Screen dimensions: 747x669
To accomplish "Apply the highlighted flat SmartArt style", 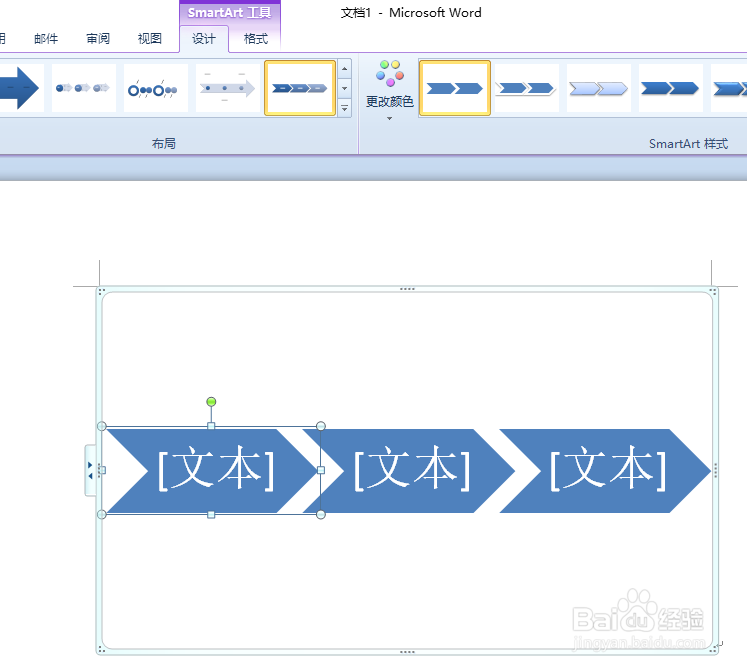I will pyautogui.click(x=455, y=88).
